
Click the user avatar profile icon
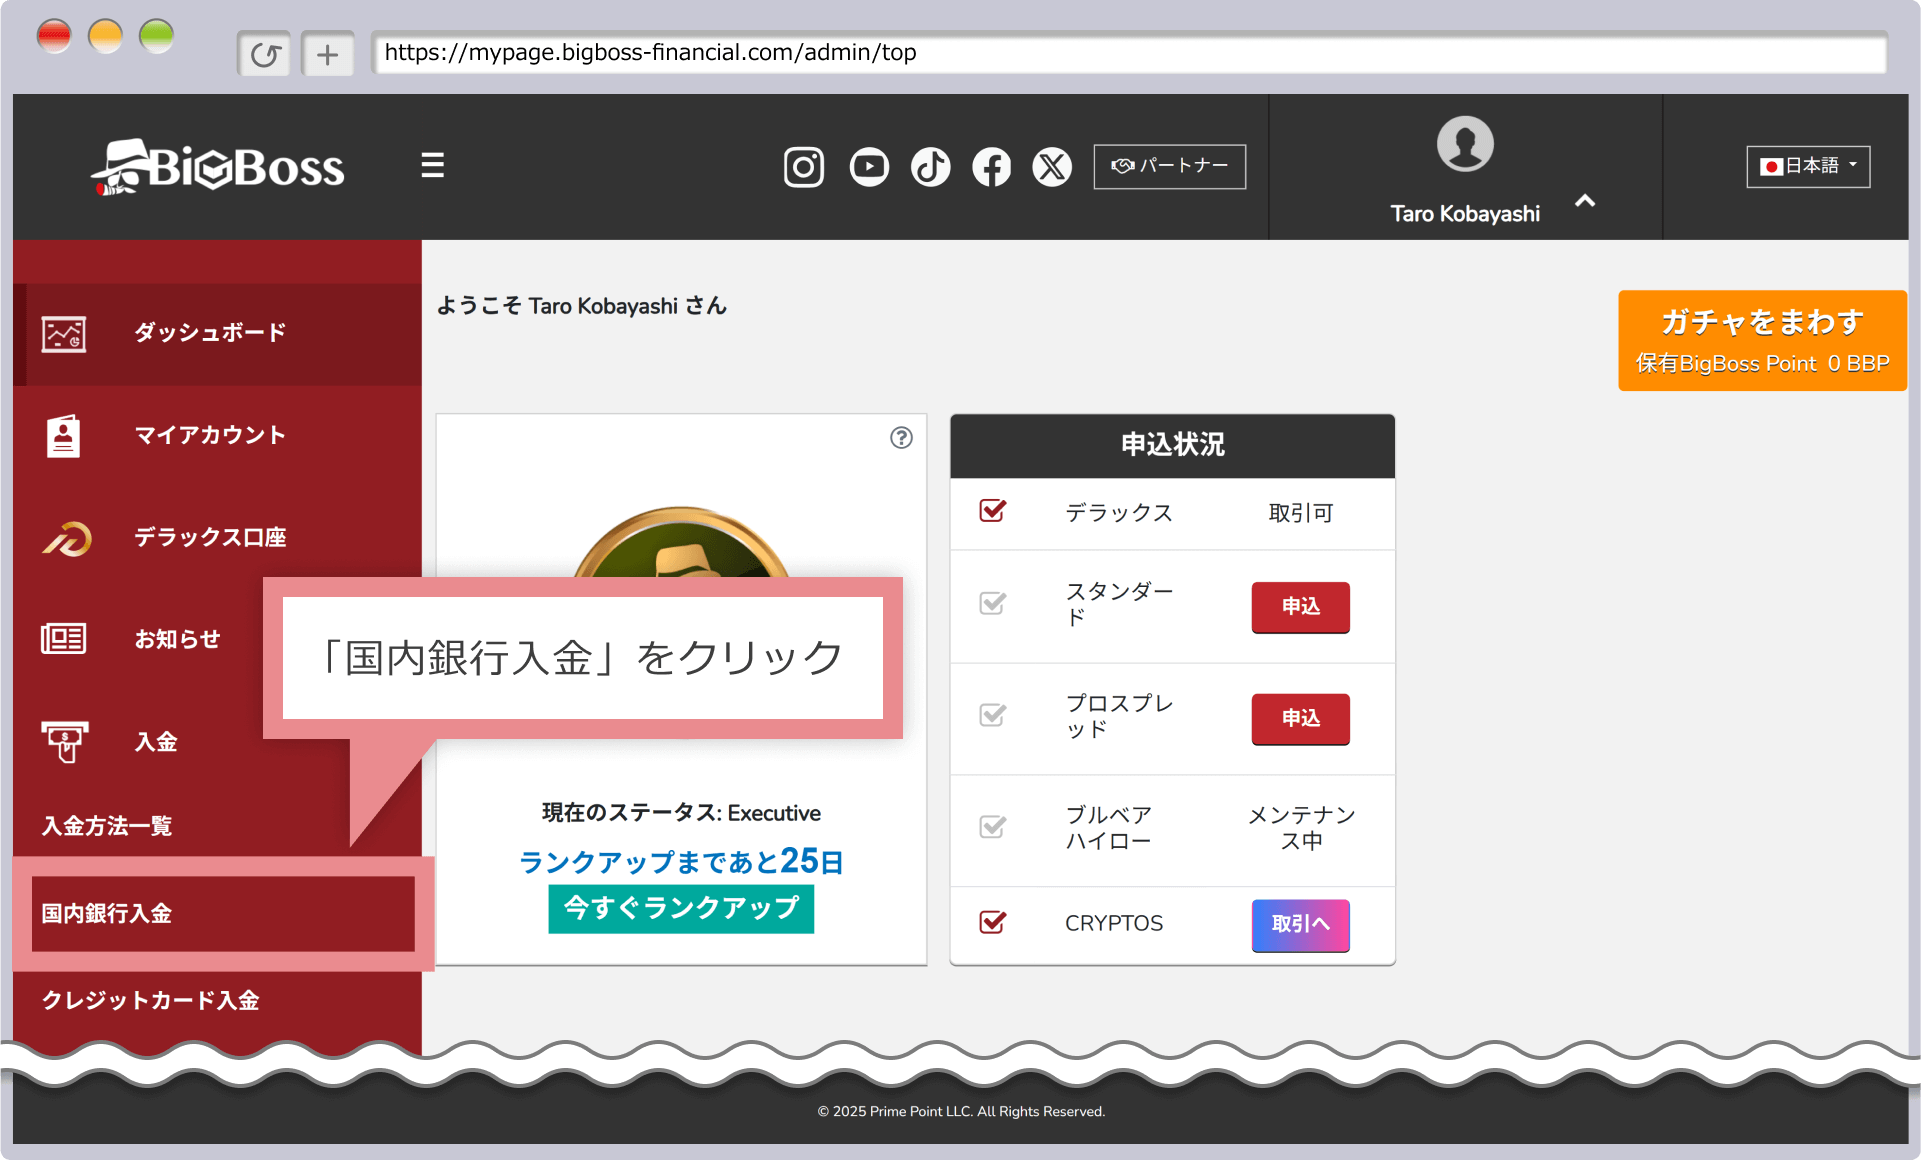tap(1464, 145)
